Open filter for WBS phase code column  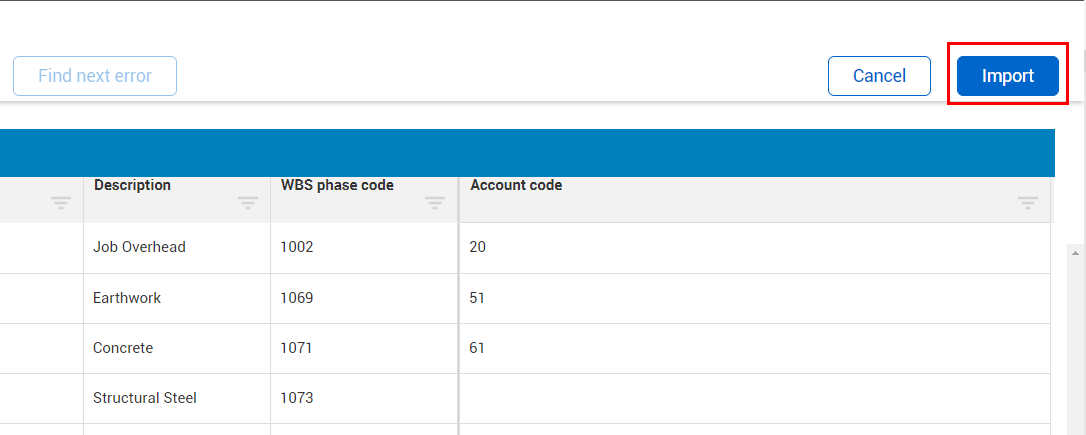click(x=435, y=203)
